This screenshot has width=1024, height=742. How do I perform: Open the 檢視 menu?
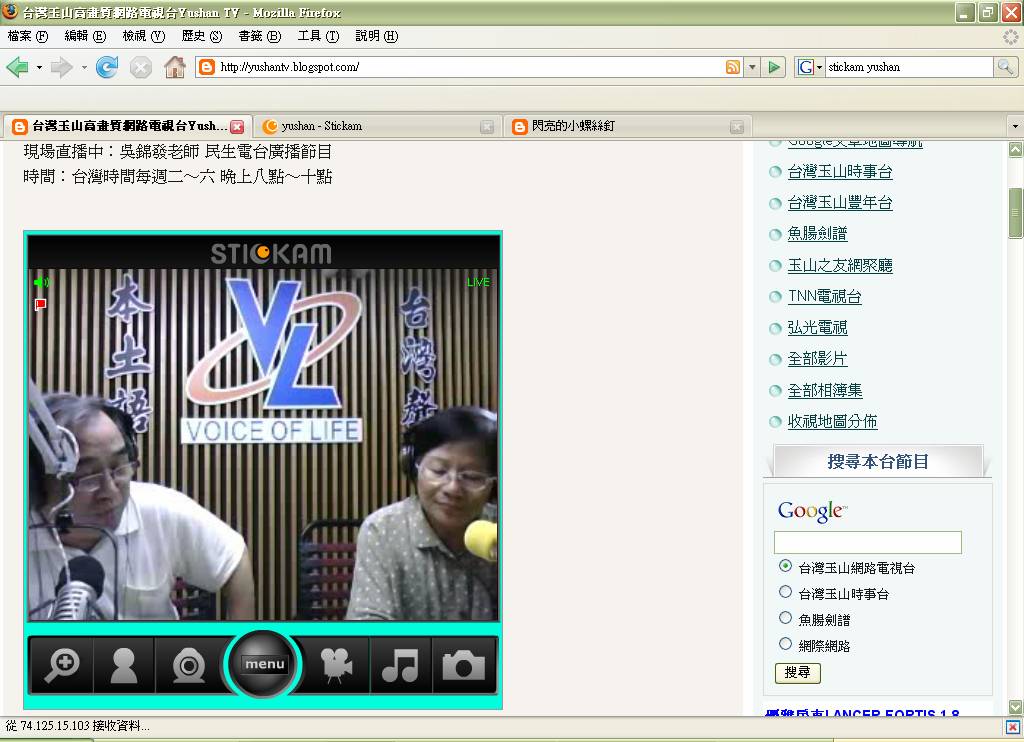point(144,36)
